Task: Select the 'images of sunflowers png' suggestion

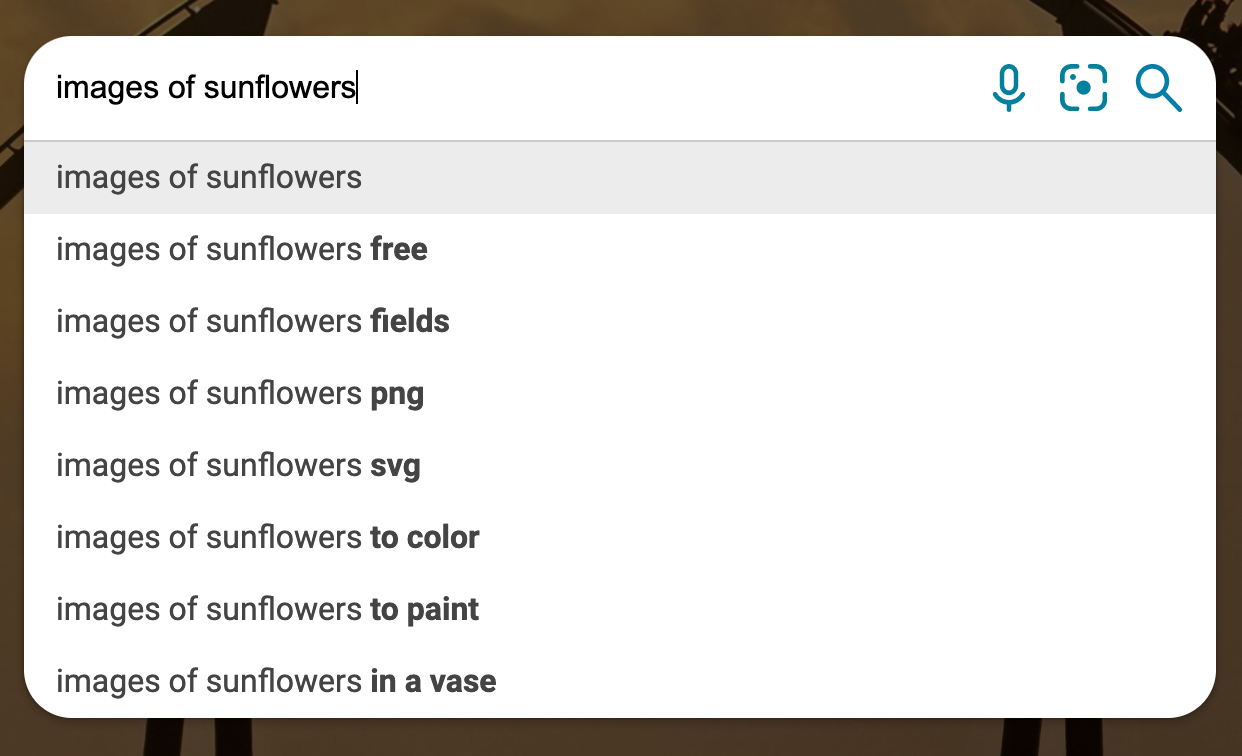Action: coord(240,393)
